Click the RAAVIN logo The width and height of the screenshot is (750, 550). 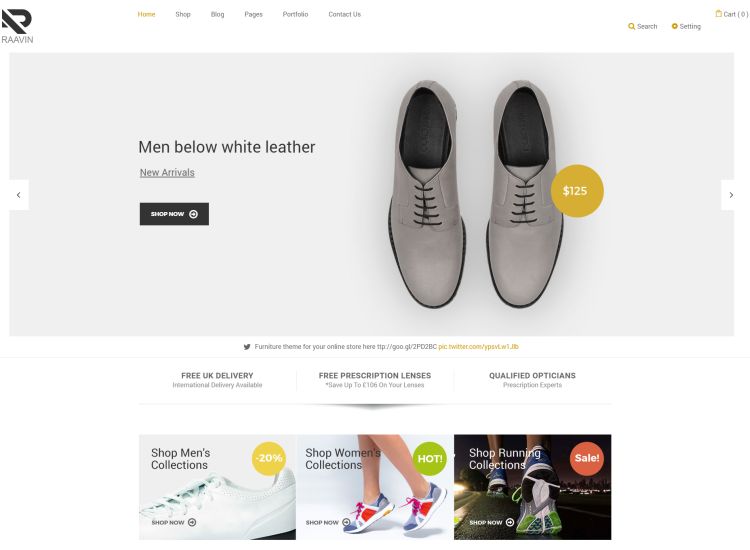tap(17, 26)
